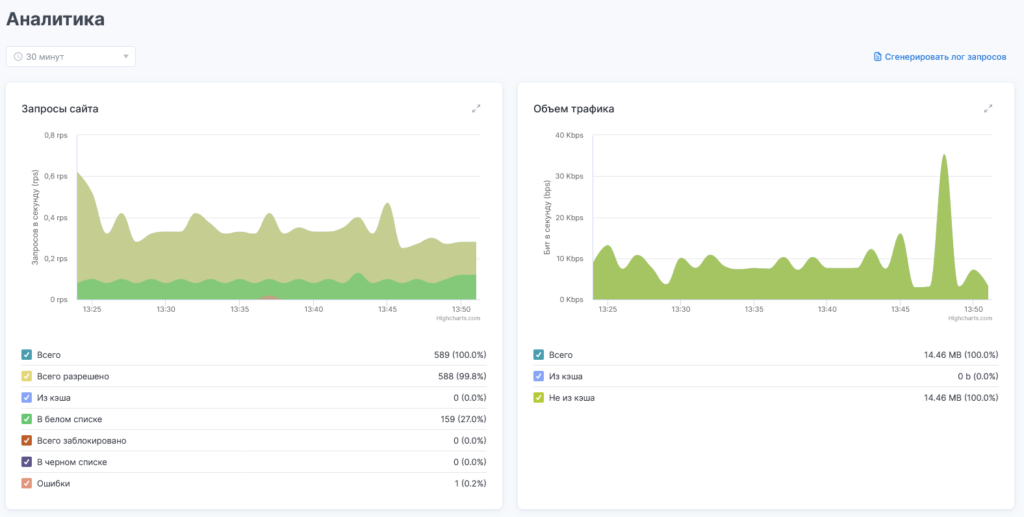Click Highcharts.com credit under requests chart

(458, 318)
